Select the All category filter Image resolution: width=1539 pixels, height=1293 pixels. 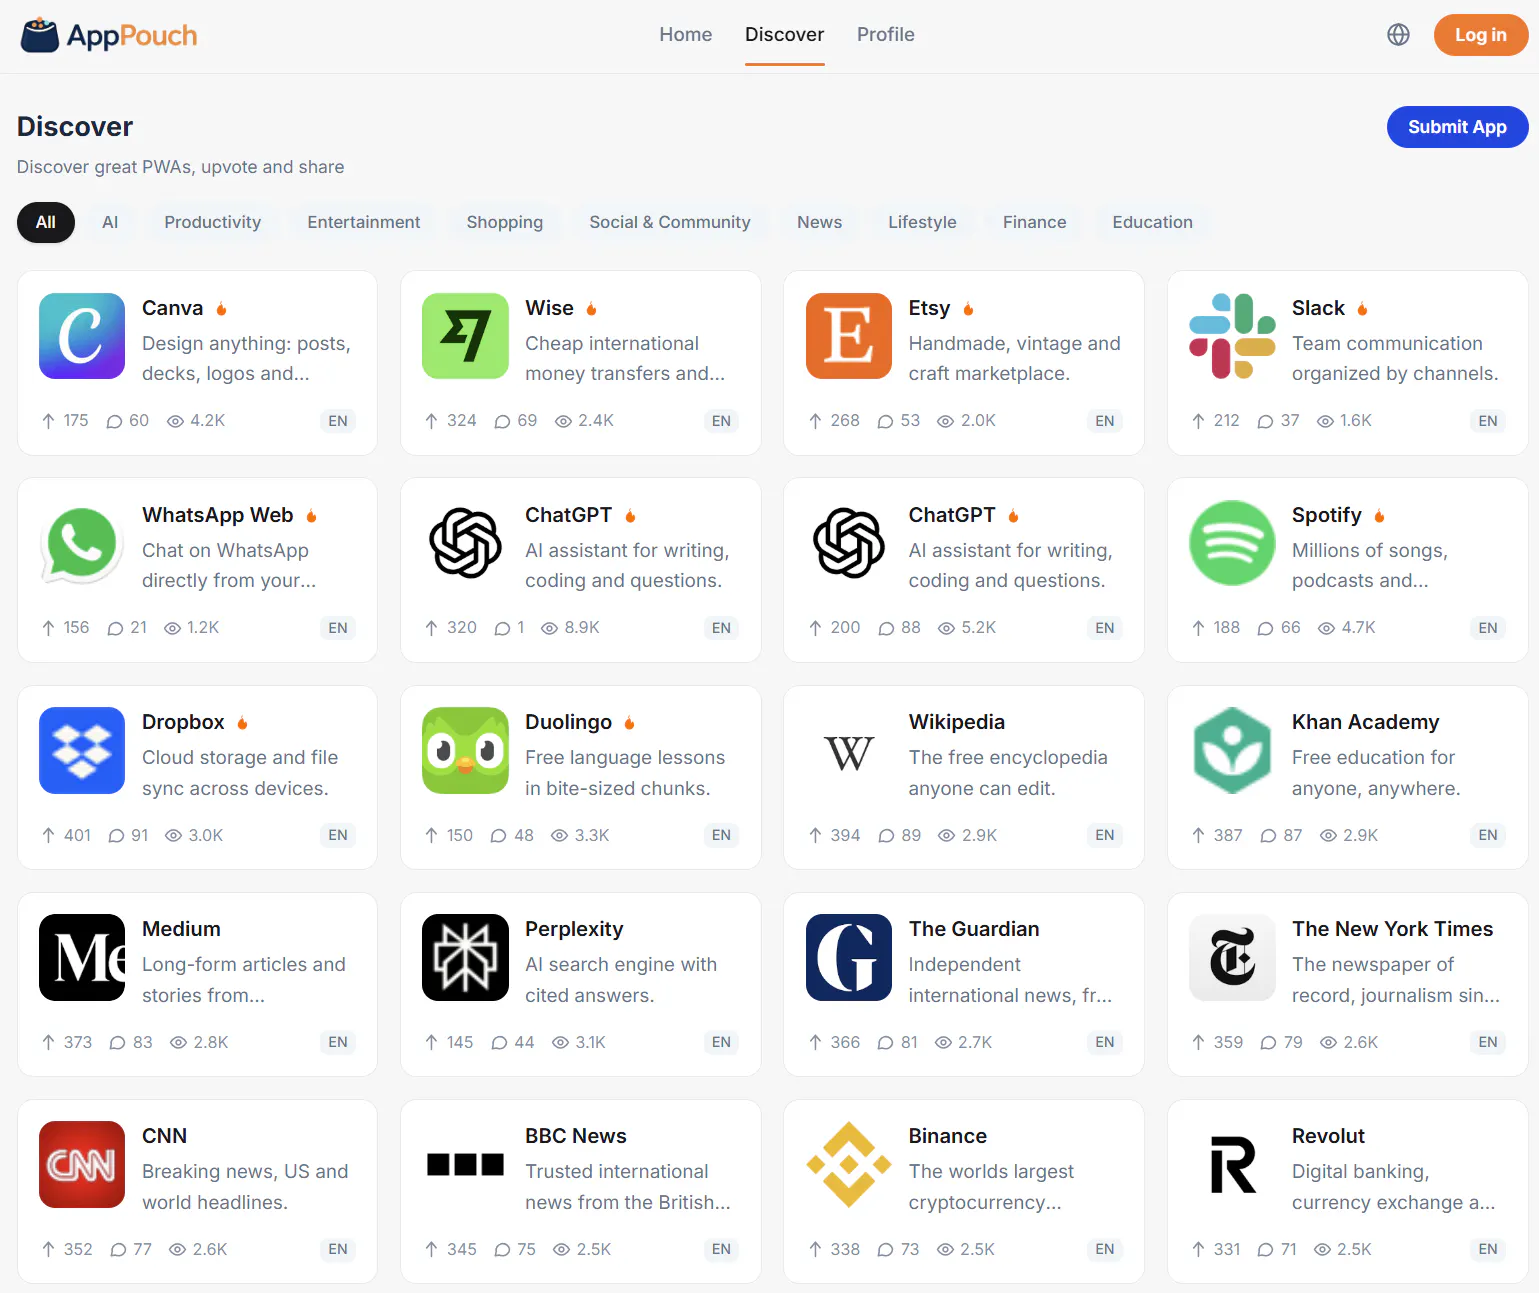(x=46, y=222)
